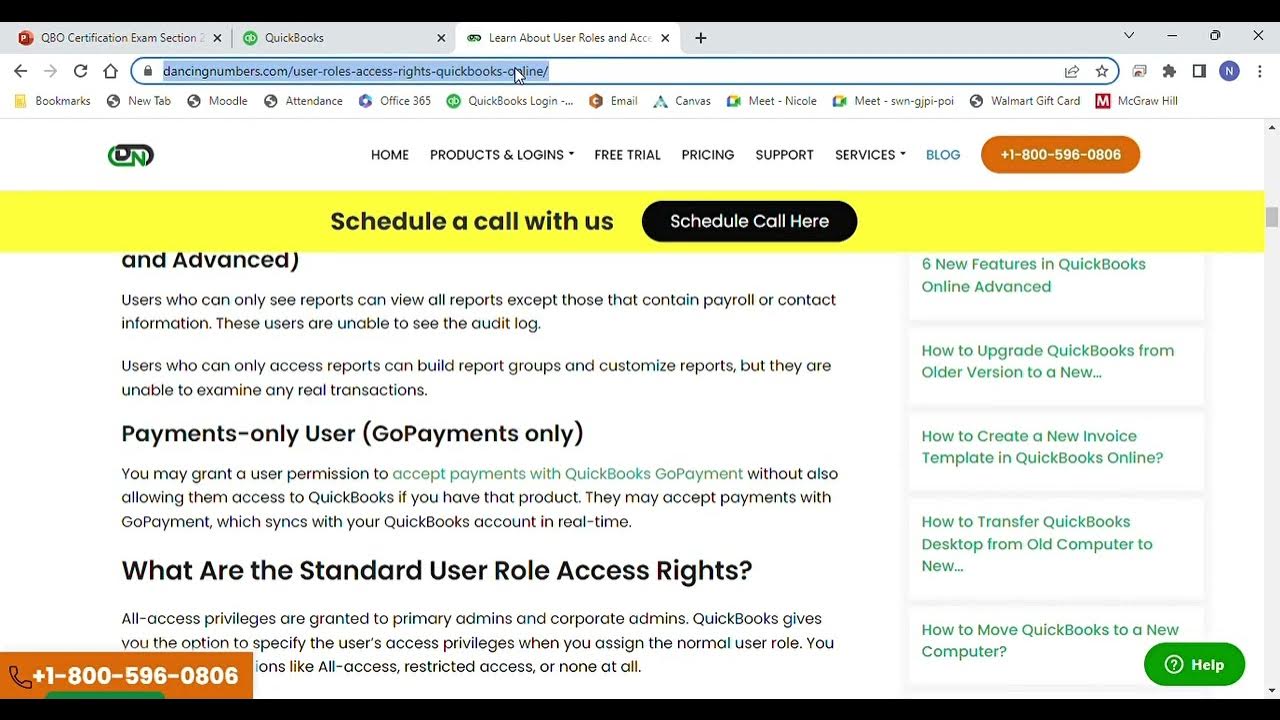Click the browser forward arrow
This screenshot has height=720, width=1280.
[50, 71]
